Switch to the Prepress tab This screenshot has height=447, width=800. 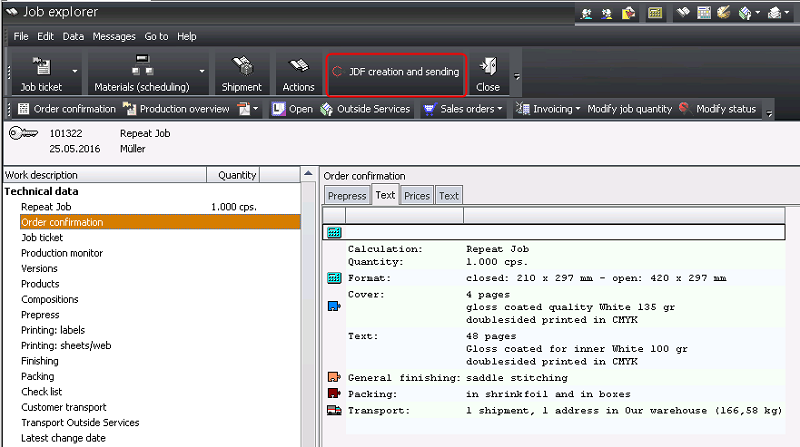pyautogui.click(x=347, y=196)
